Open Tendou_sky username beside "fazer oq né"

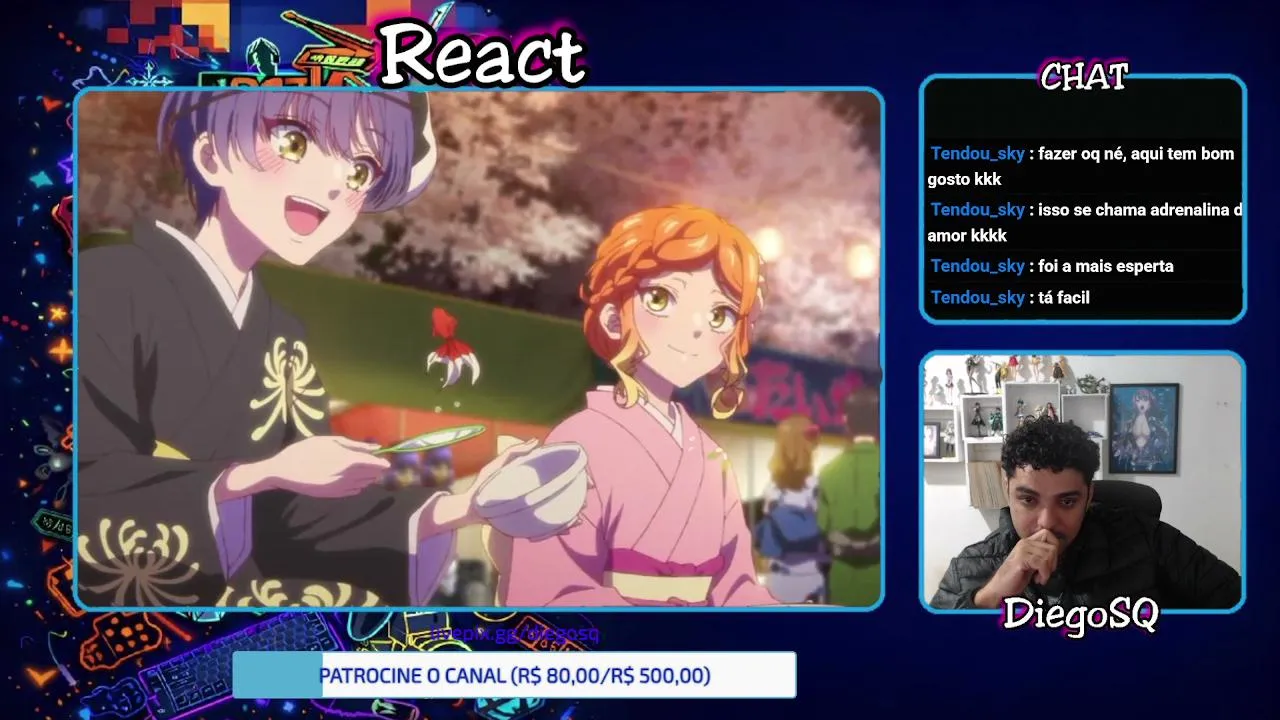[977, 153]
